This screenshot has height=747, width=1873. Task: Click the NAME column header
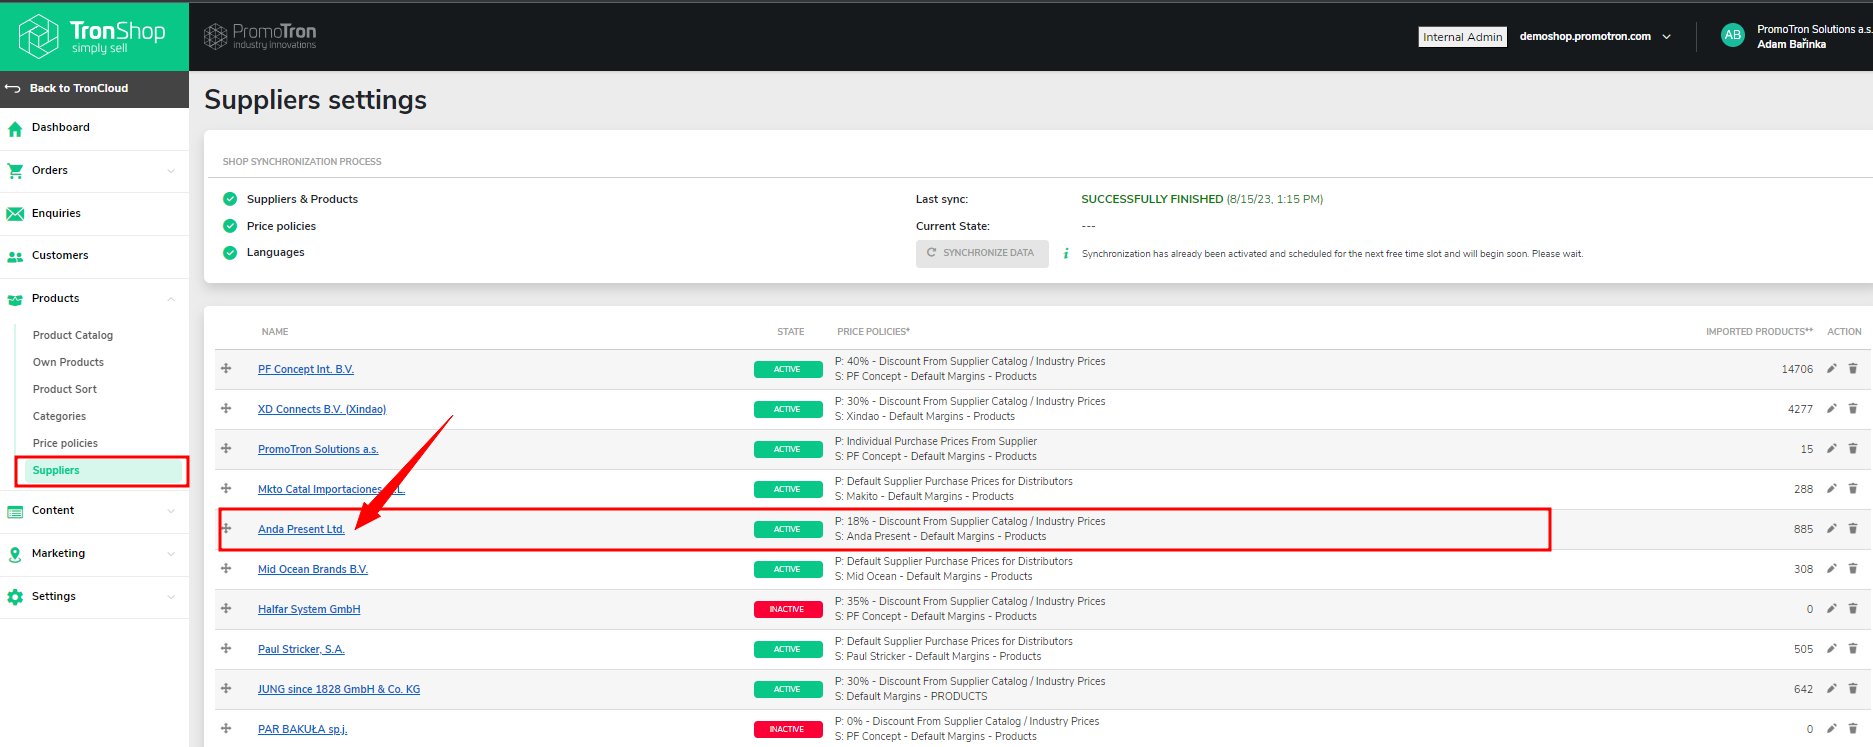(x=275, y=332)
